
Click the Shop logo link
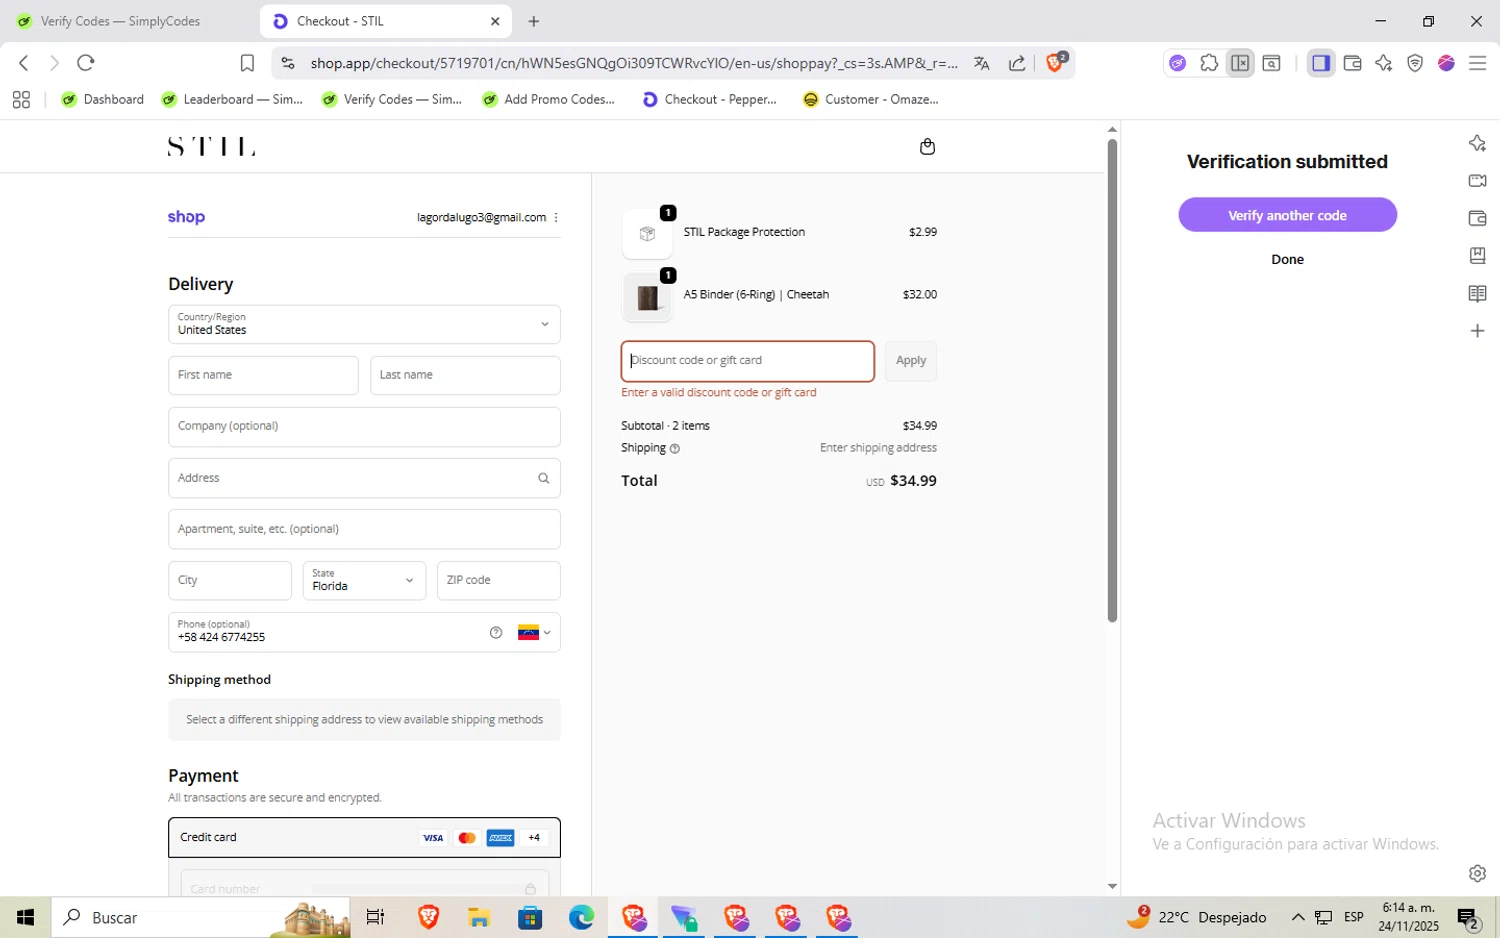point(186,217)
